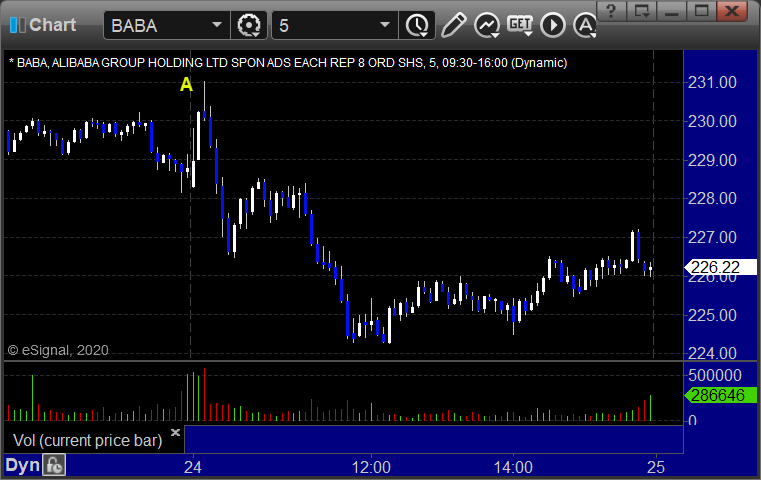Click the 230.00 price axis label
Image resolution: width=761 pixels, height=480 pixels.
pos(712,121)
